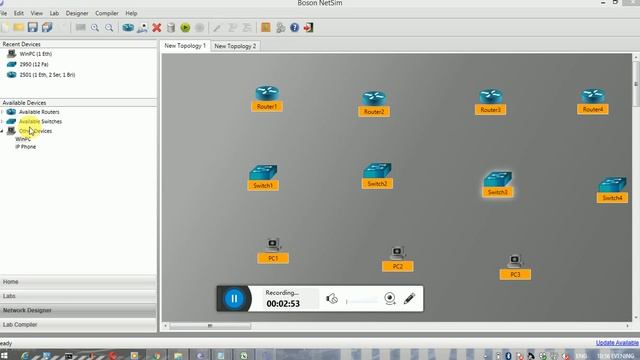Screen dimensions: 640x360
Task: Open the Designer menu
Action: 77,13
